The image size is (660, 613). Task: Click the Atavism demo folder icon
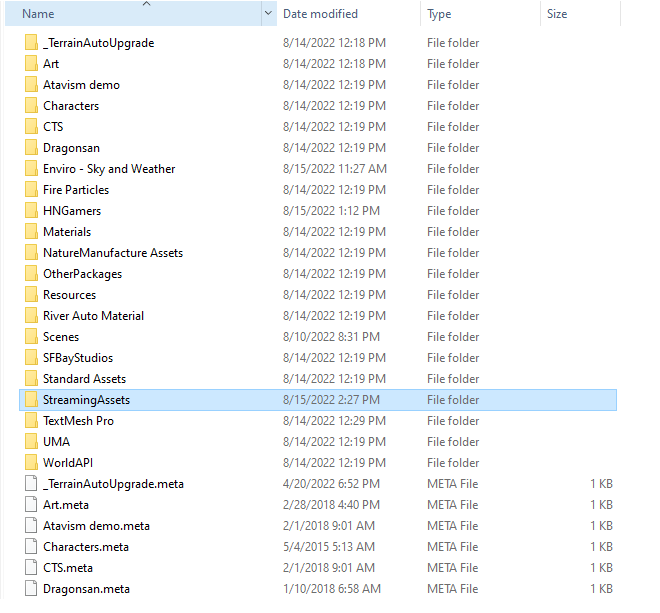point(31,85)
